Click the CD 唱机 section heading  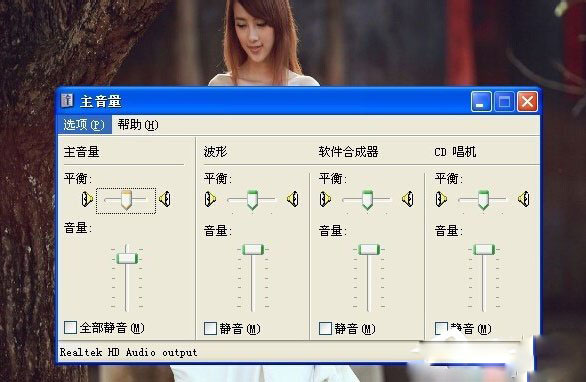[455, 152]
